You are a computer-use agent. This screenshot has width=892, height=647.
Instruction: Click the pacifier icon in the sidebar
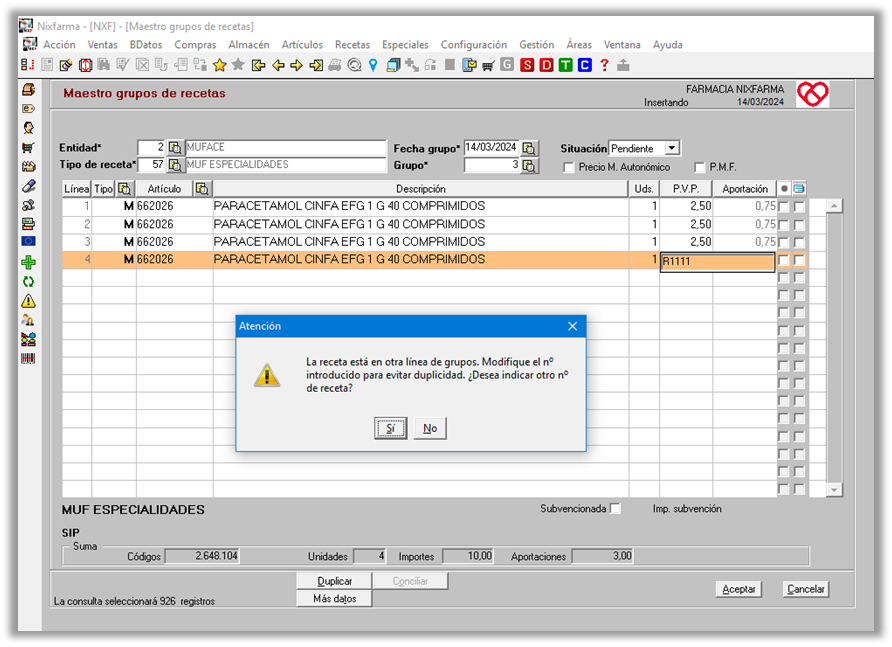(28, 205)
